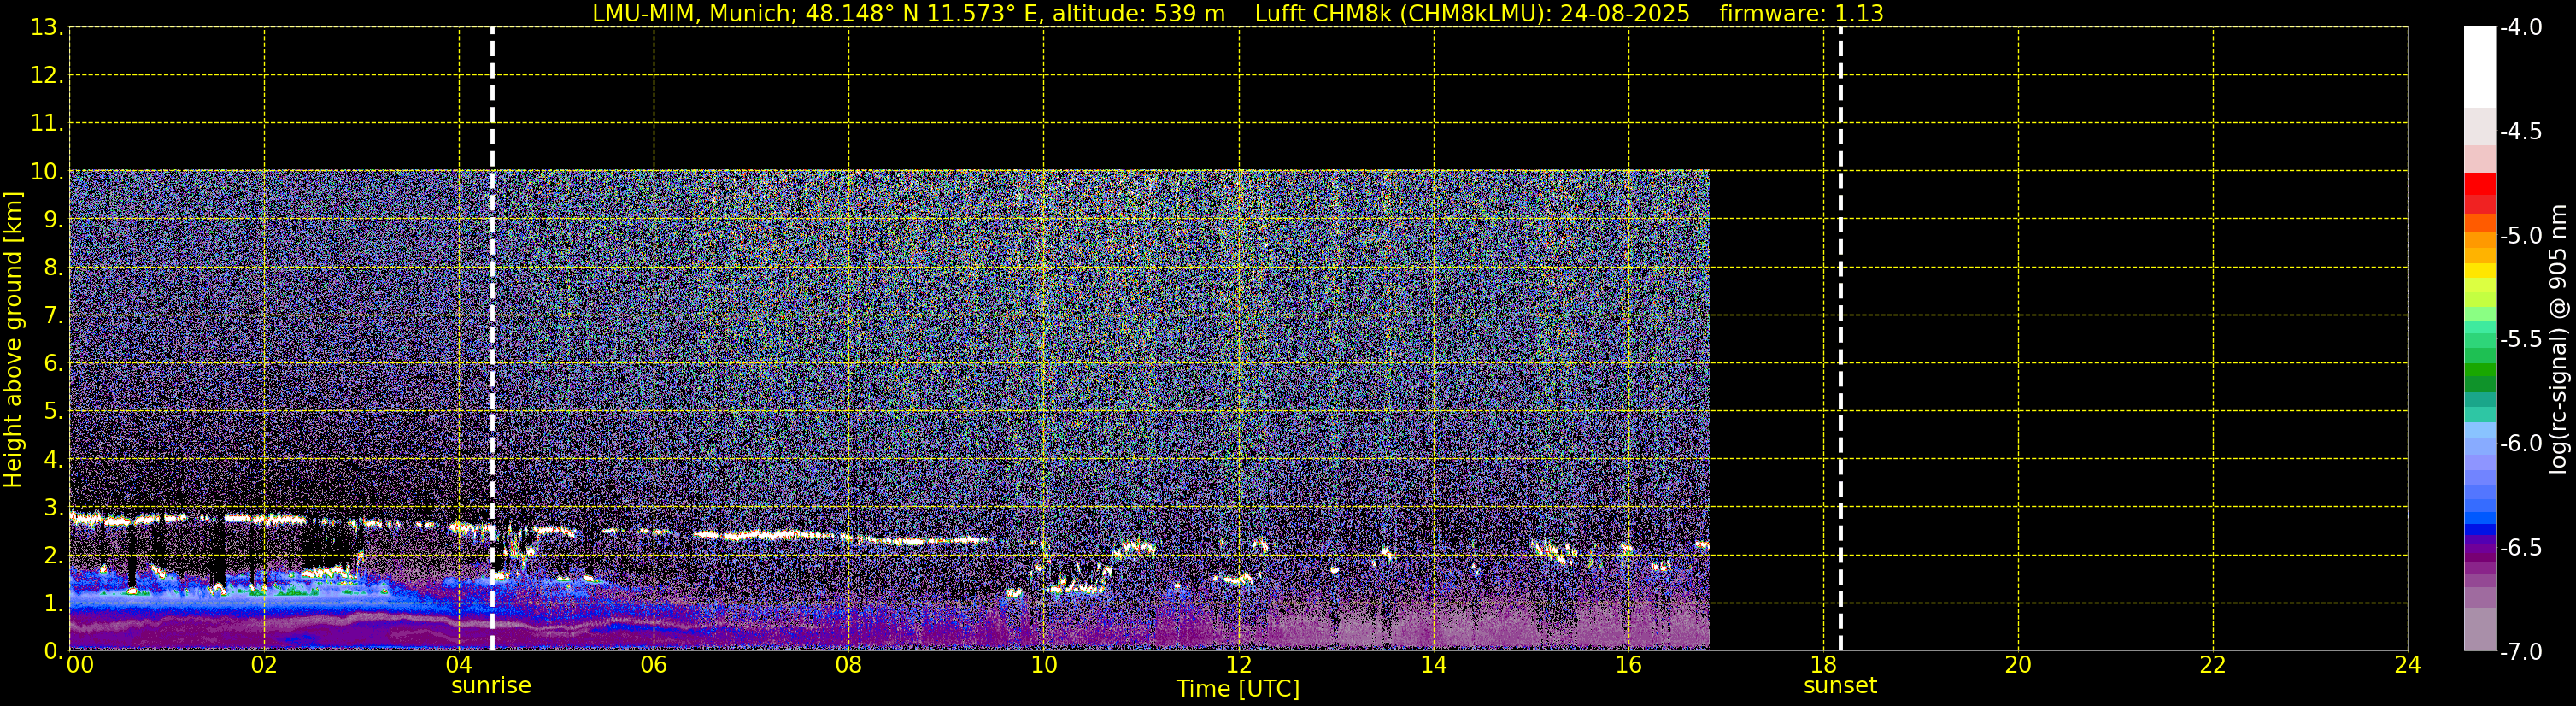Click the y-axis tick label '3.'
Viewport: 2576px width, 706px height.
(53, 508)
